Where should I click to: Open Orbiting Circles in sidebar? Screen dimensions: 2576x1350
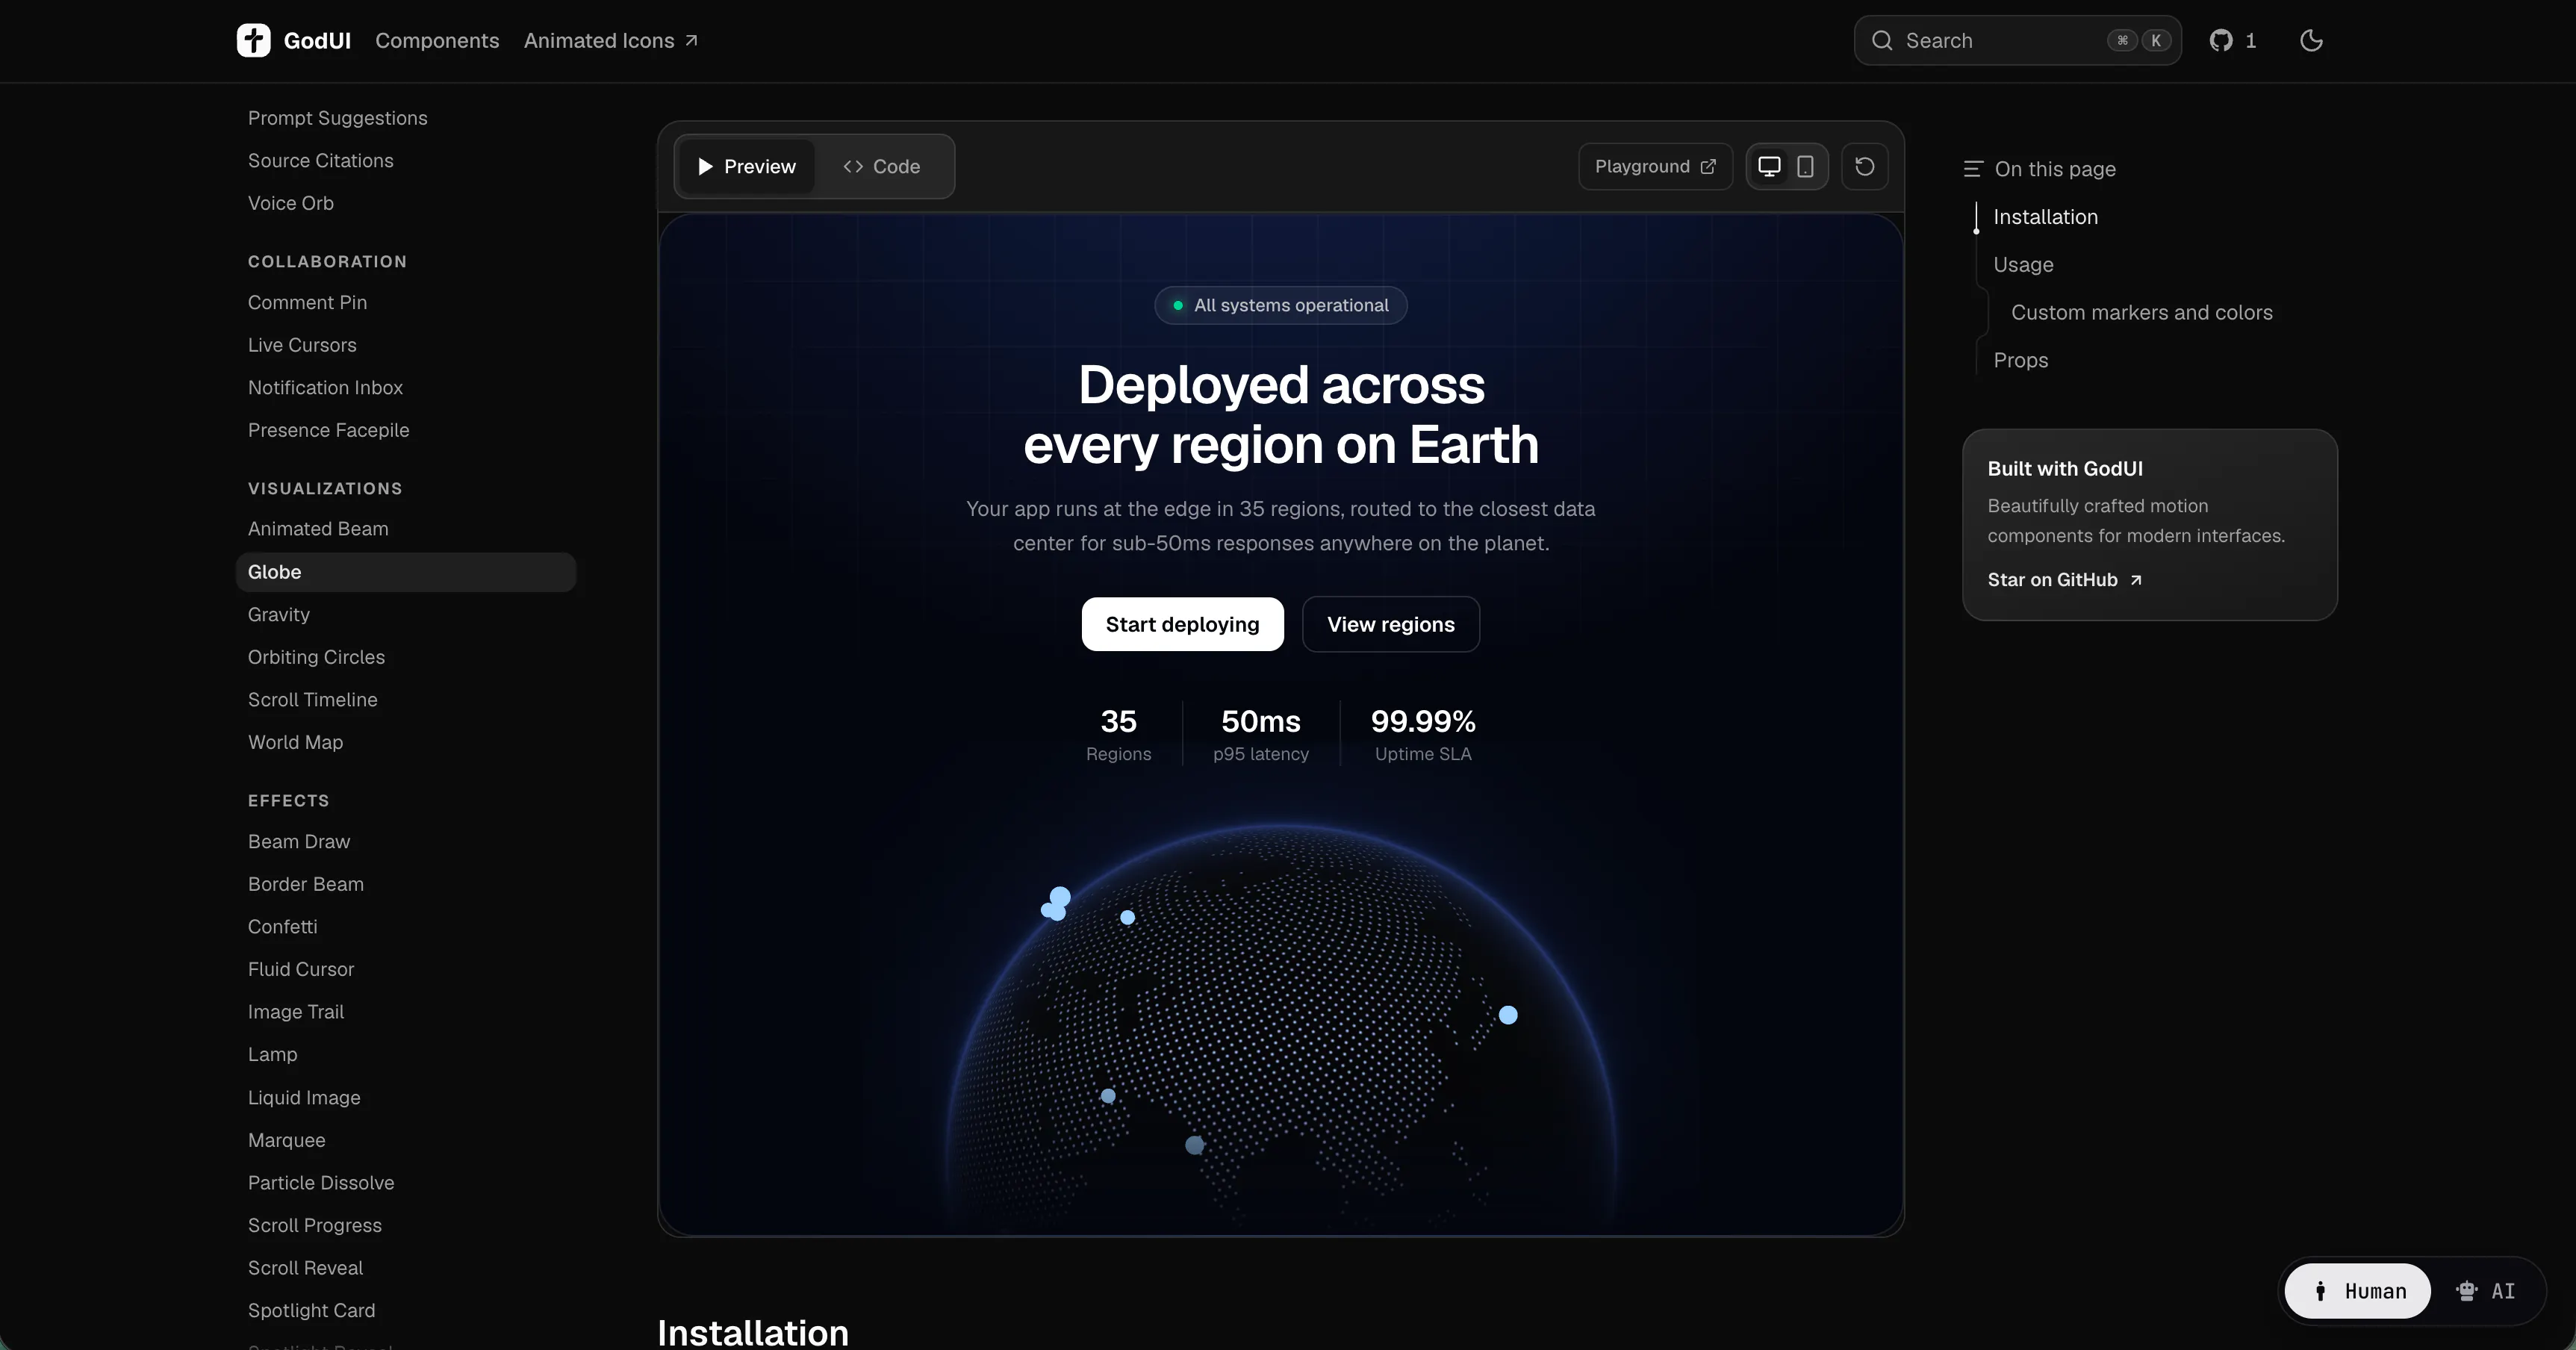(x=316, y=657)
